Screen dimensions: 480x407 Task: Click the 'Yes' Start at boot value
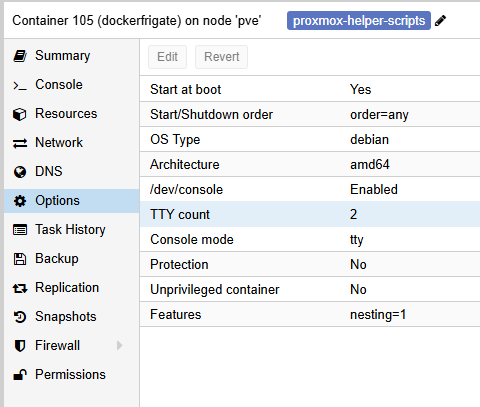[x=360, y=89]
